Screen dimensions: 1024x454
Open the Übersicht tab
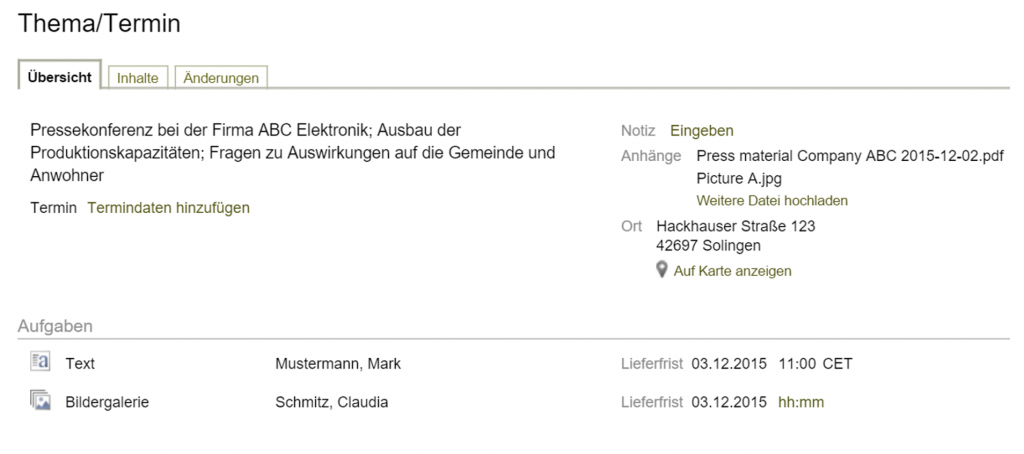pyautogui.click(x=59, y=77)
